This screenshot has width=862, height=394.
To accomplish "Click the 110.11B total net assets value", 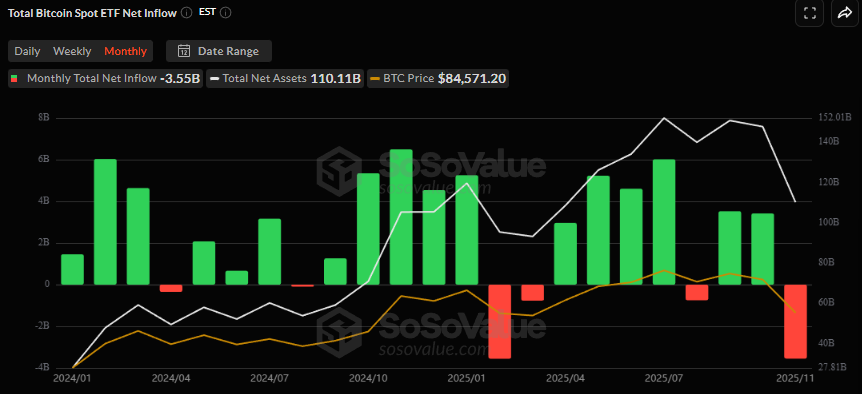I will pyautogui.click(x=335, y=79).
